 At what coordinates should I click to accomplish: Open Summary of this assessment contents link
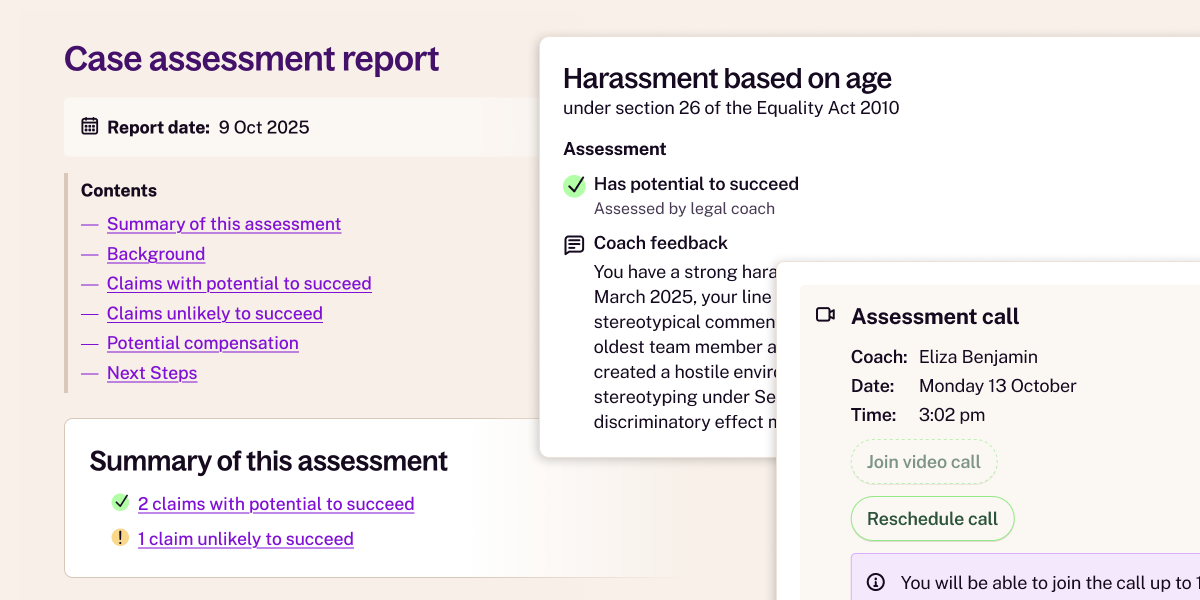224,224
